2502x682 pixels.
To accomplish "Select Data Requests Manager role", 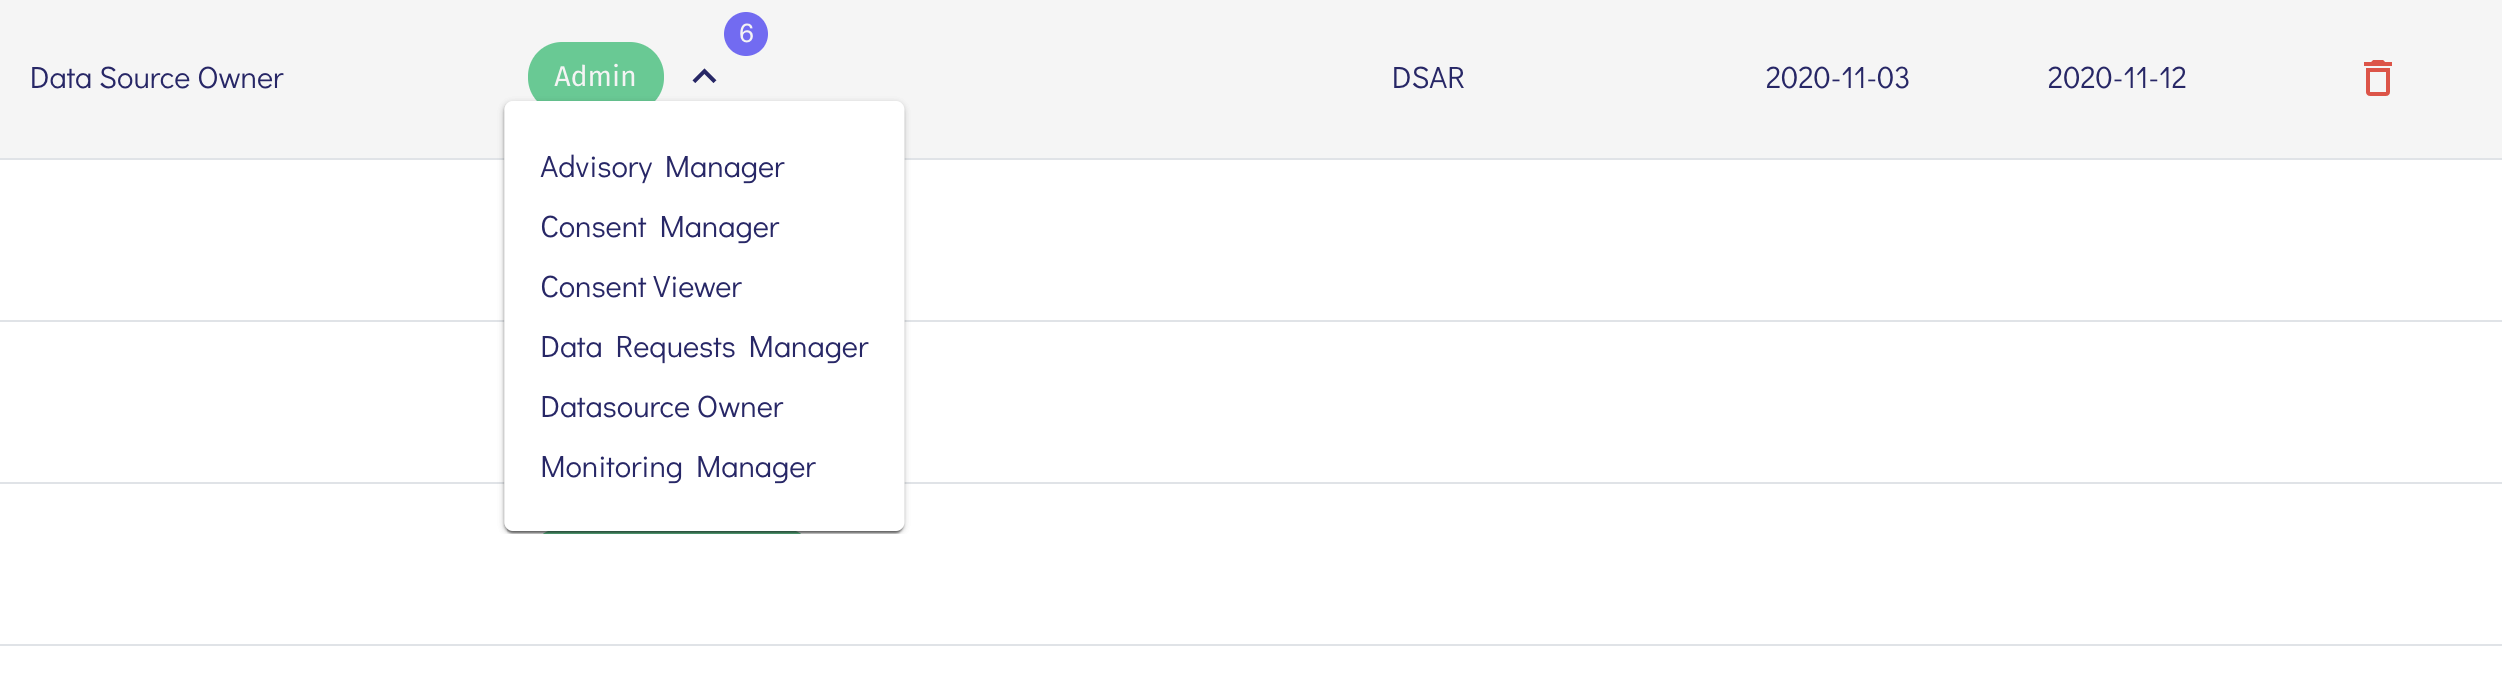I will point(704,347).
